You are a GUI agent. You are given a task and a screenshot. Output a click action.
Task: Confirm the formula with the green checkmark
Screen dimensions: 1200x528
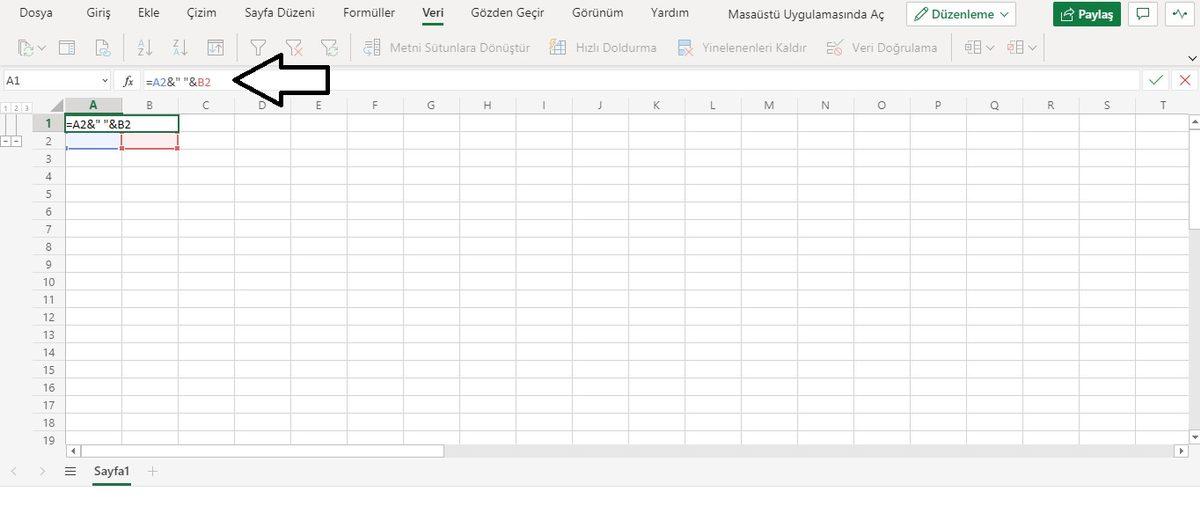coord(1156,80)
